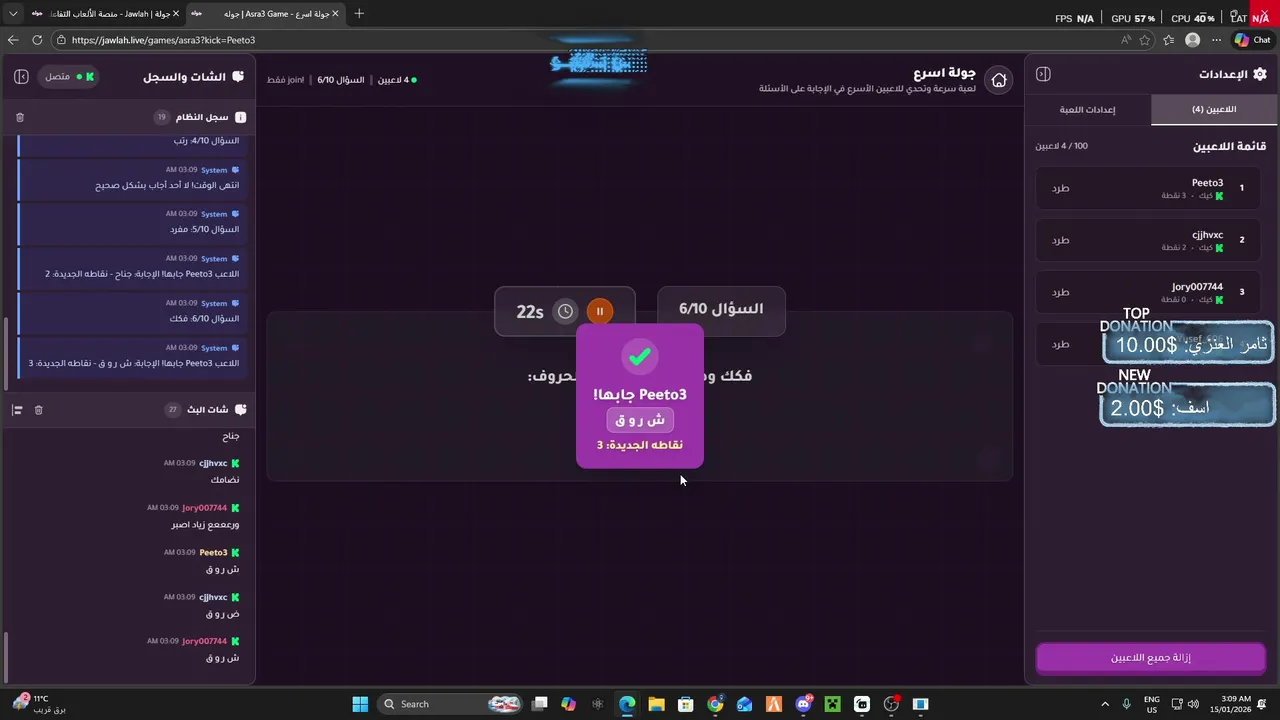Viewport: 1280px width, 720px height.
Task: Collapse the chat and log sidebar
Action: click(21, 77)
